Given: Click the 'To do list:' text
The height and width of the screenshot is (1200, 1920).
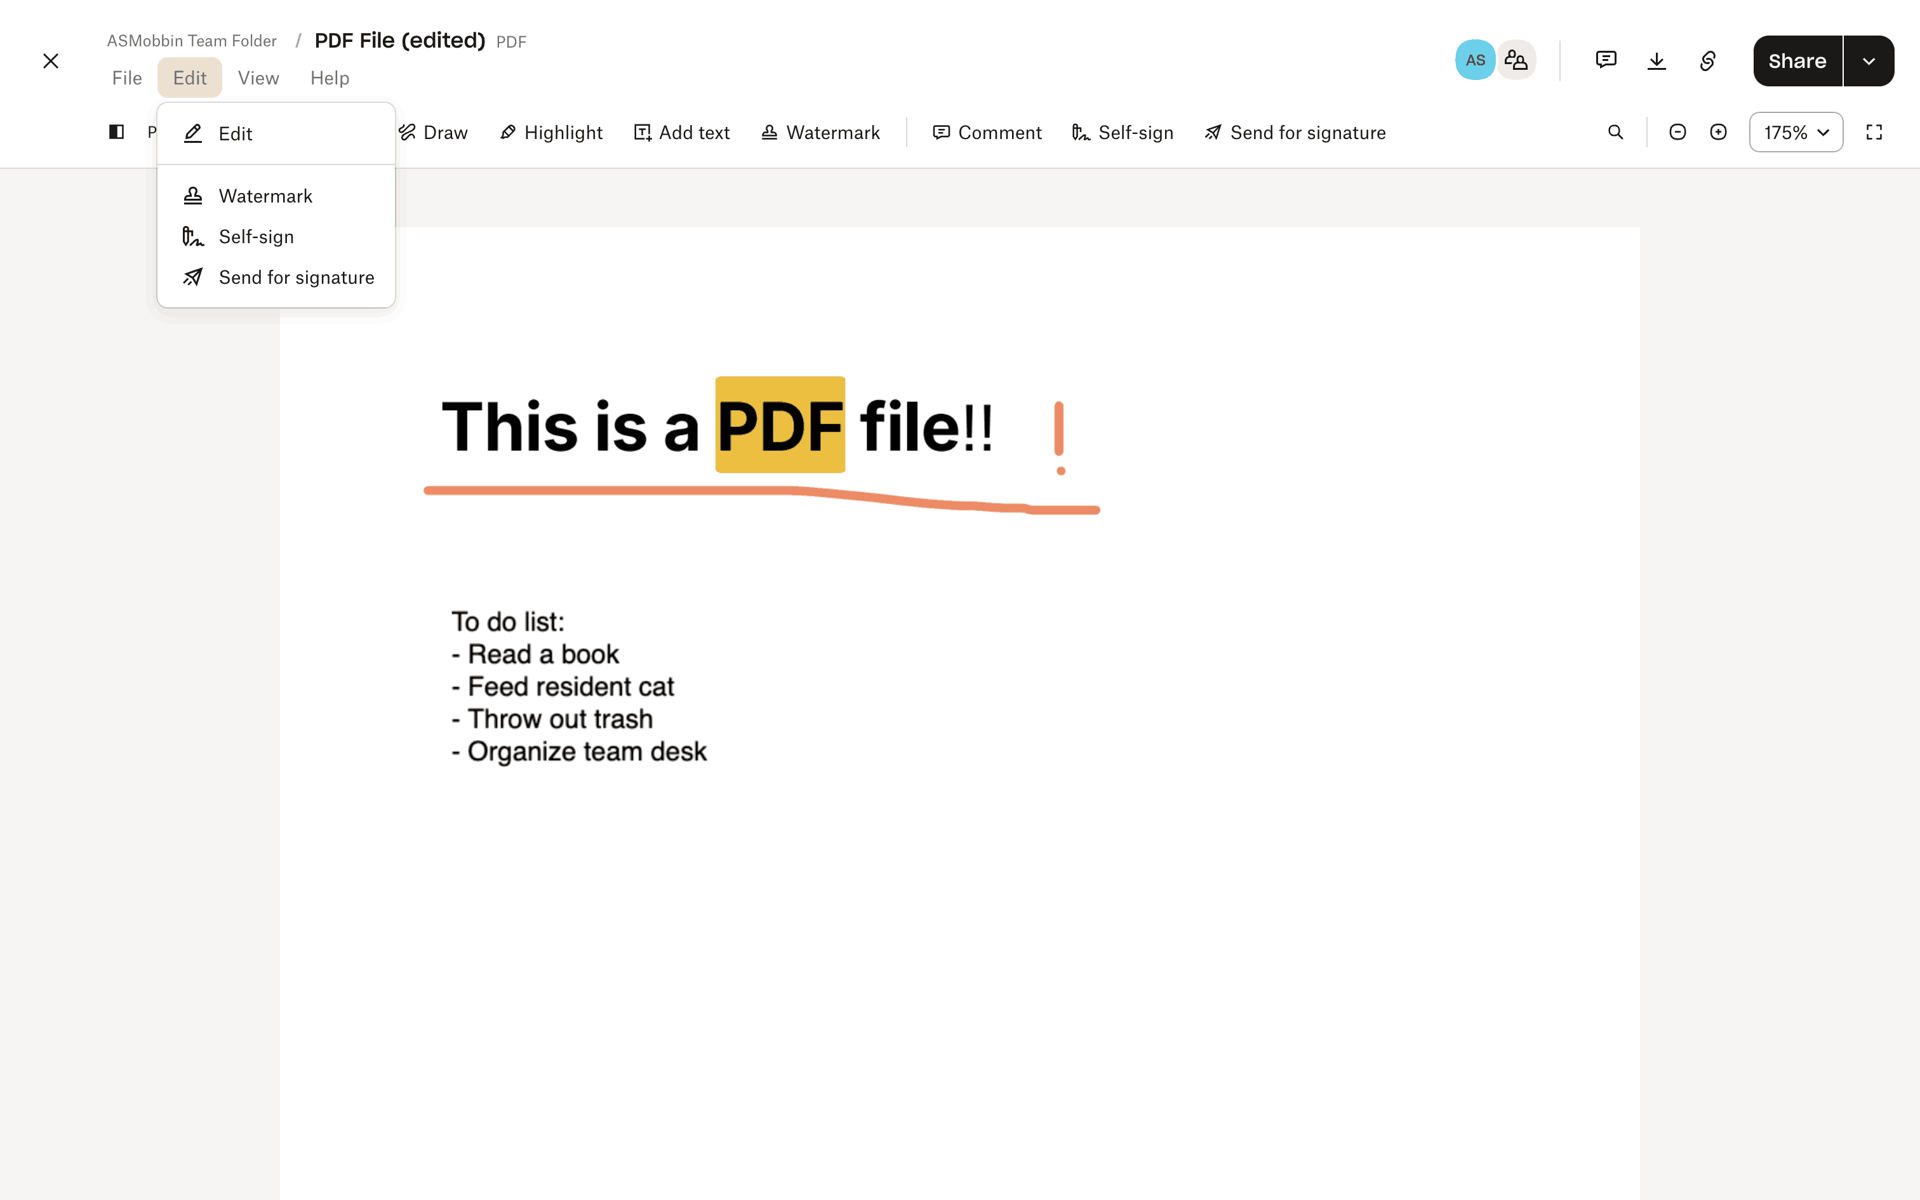Looking at the screenshot, I should (x=508, y=622).
